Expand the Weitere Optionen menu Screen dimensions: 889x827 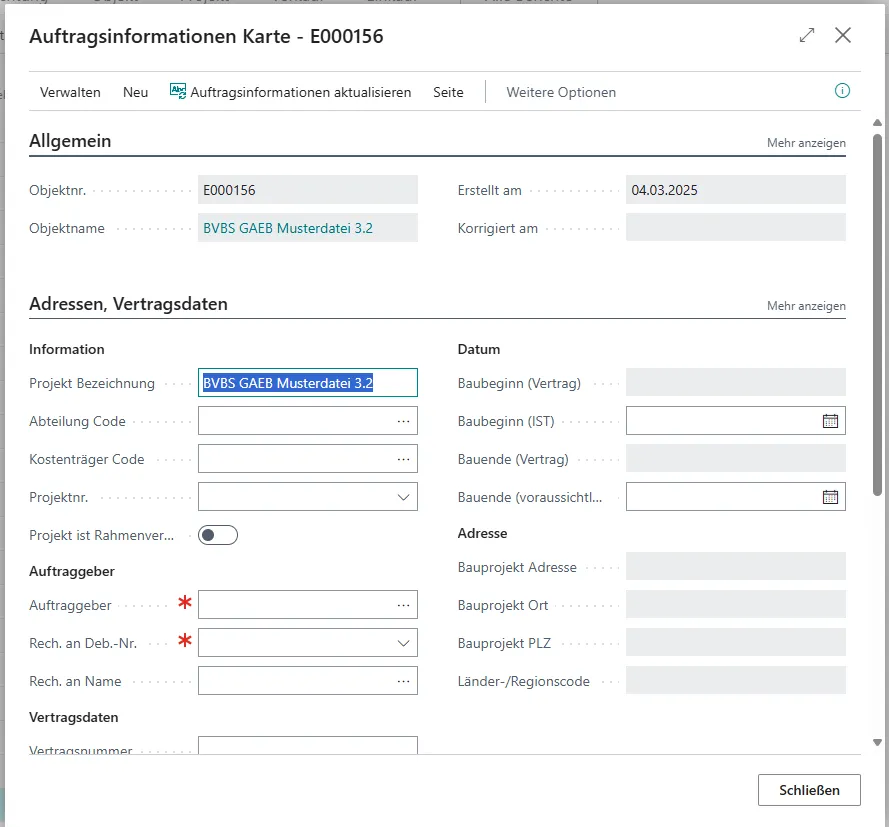(x=561, y=91)
